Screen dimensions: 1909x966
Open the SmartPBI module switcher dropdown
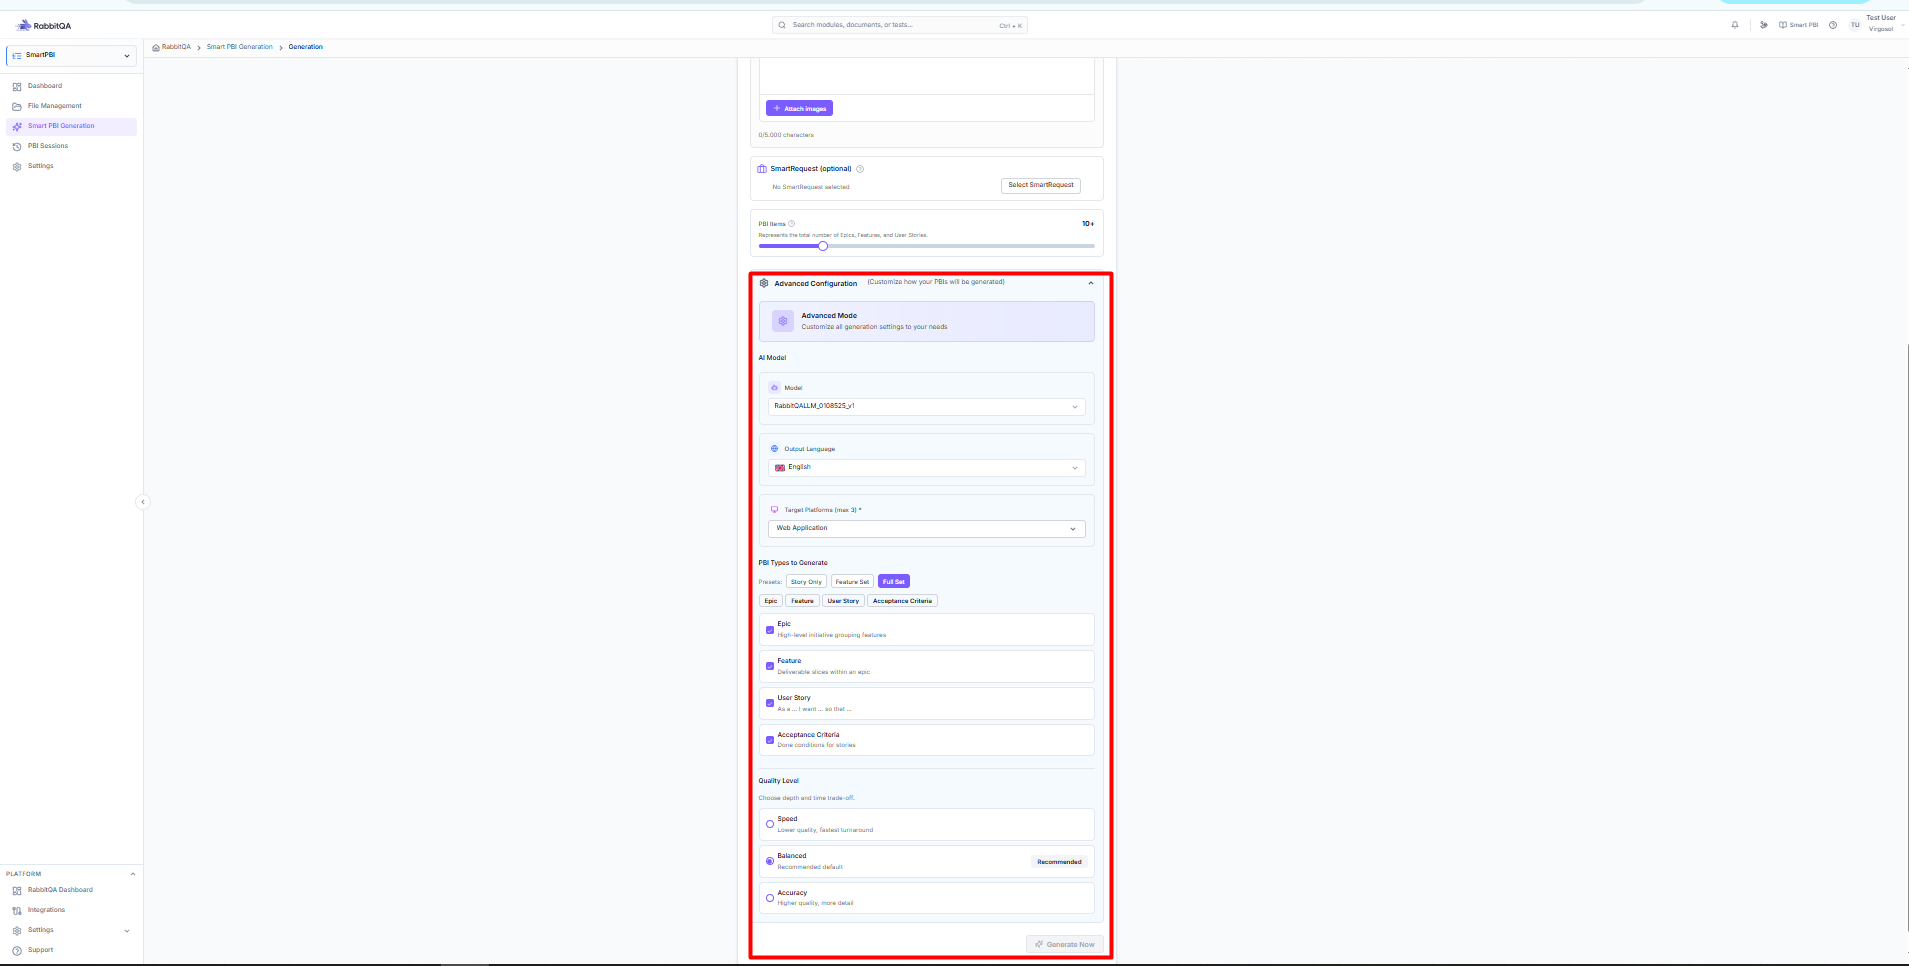[71, 56]
